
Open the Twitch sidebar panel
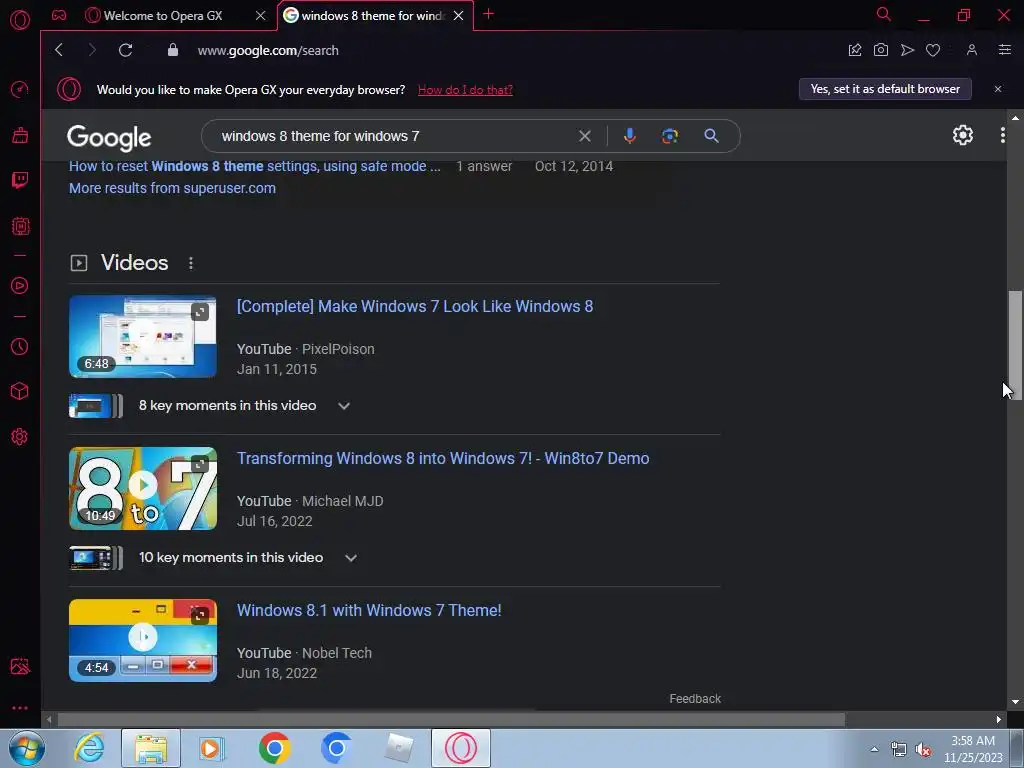pos(20,180)
